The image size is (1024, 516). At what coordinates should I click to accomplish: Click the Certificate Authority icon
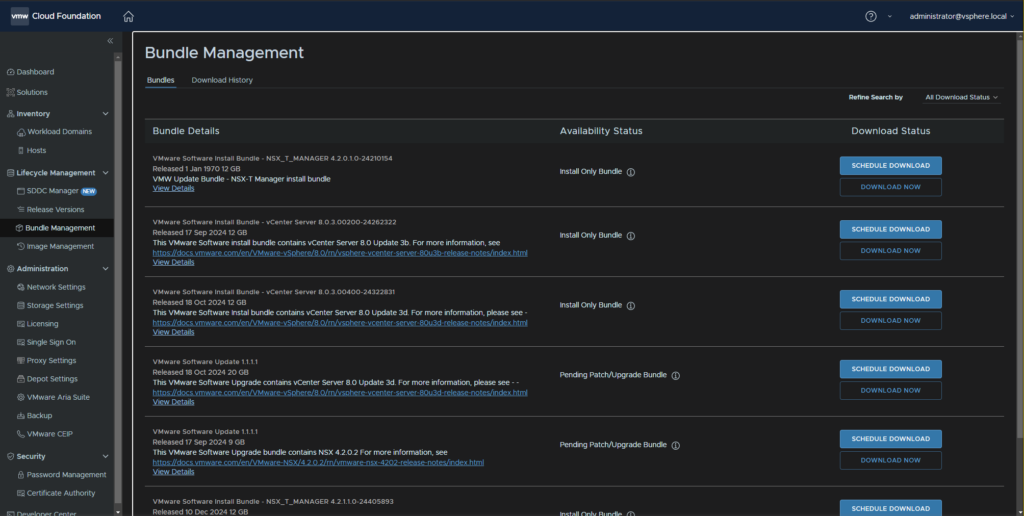(x=22, y=493)
